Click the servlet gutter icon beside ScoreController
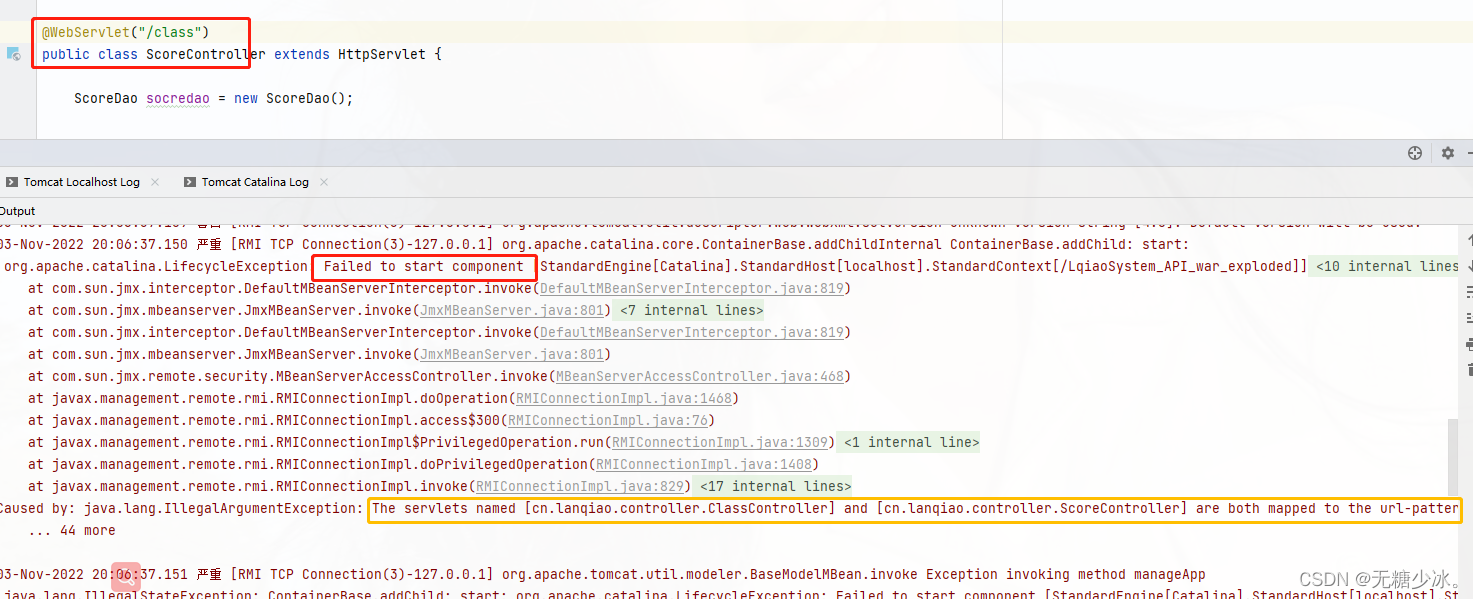Image resolution: width=1473 pixels, height=599 pixels. [14, 54]
